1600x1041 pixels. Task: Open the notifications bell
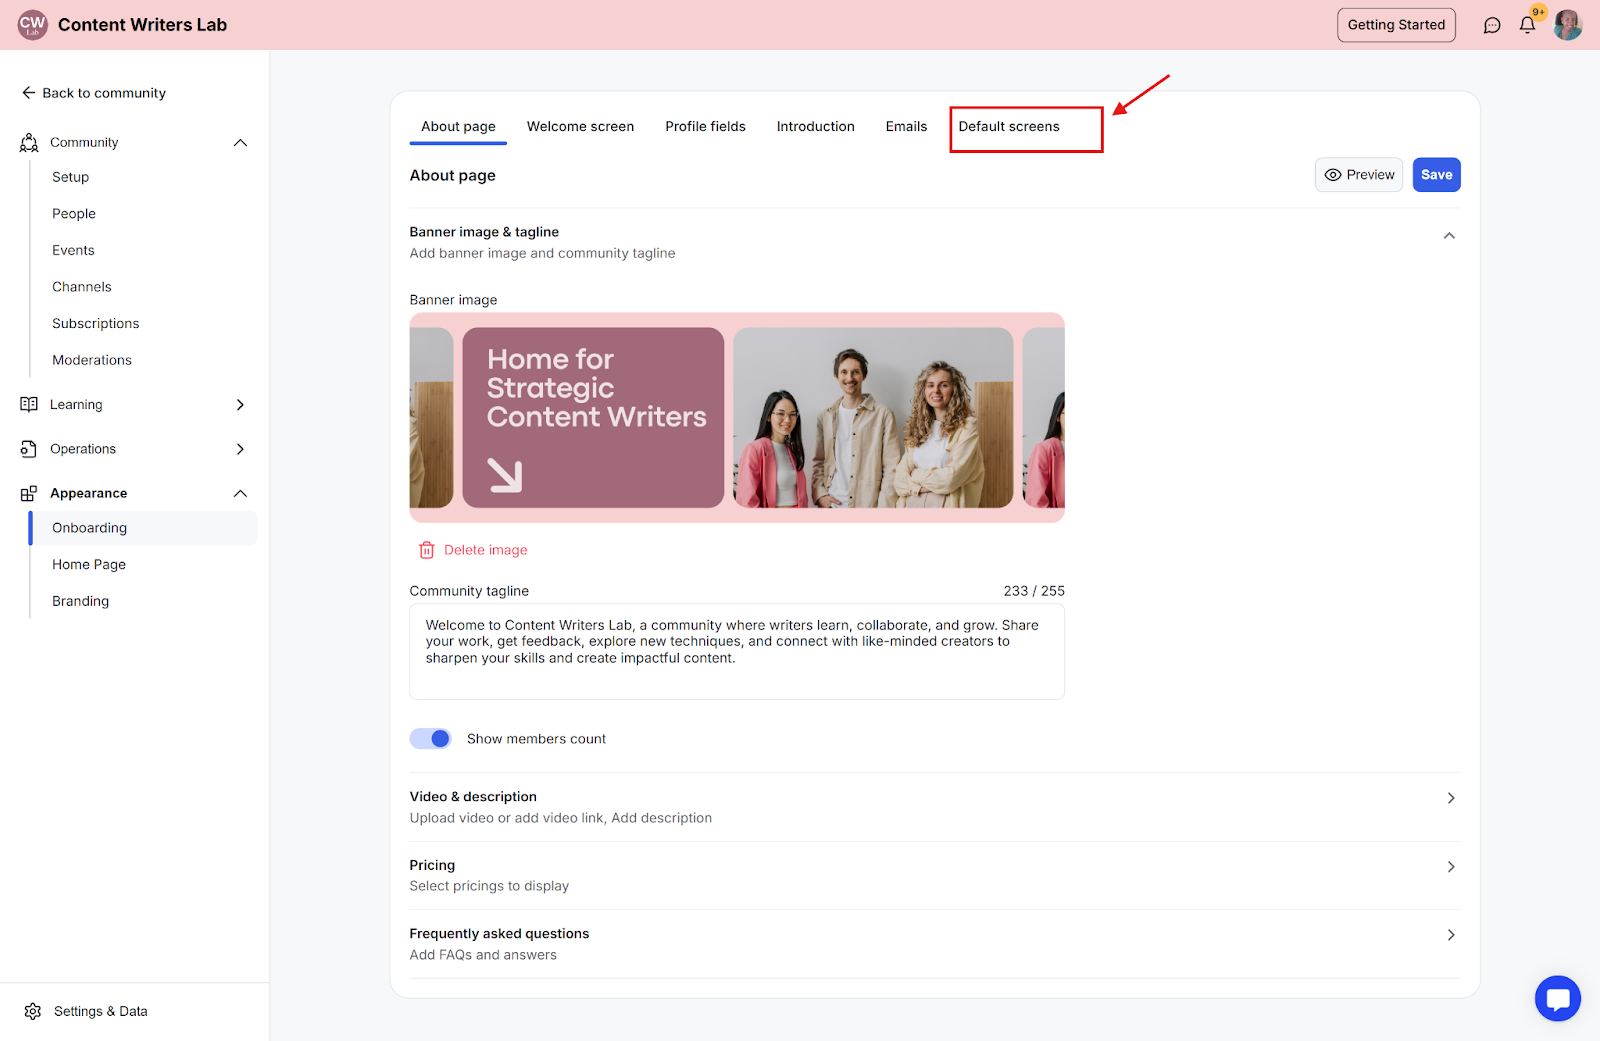pos(1527,25)
